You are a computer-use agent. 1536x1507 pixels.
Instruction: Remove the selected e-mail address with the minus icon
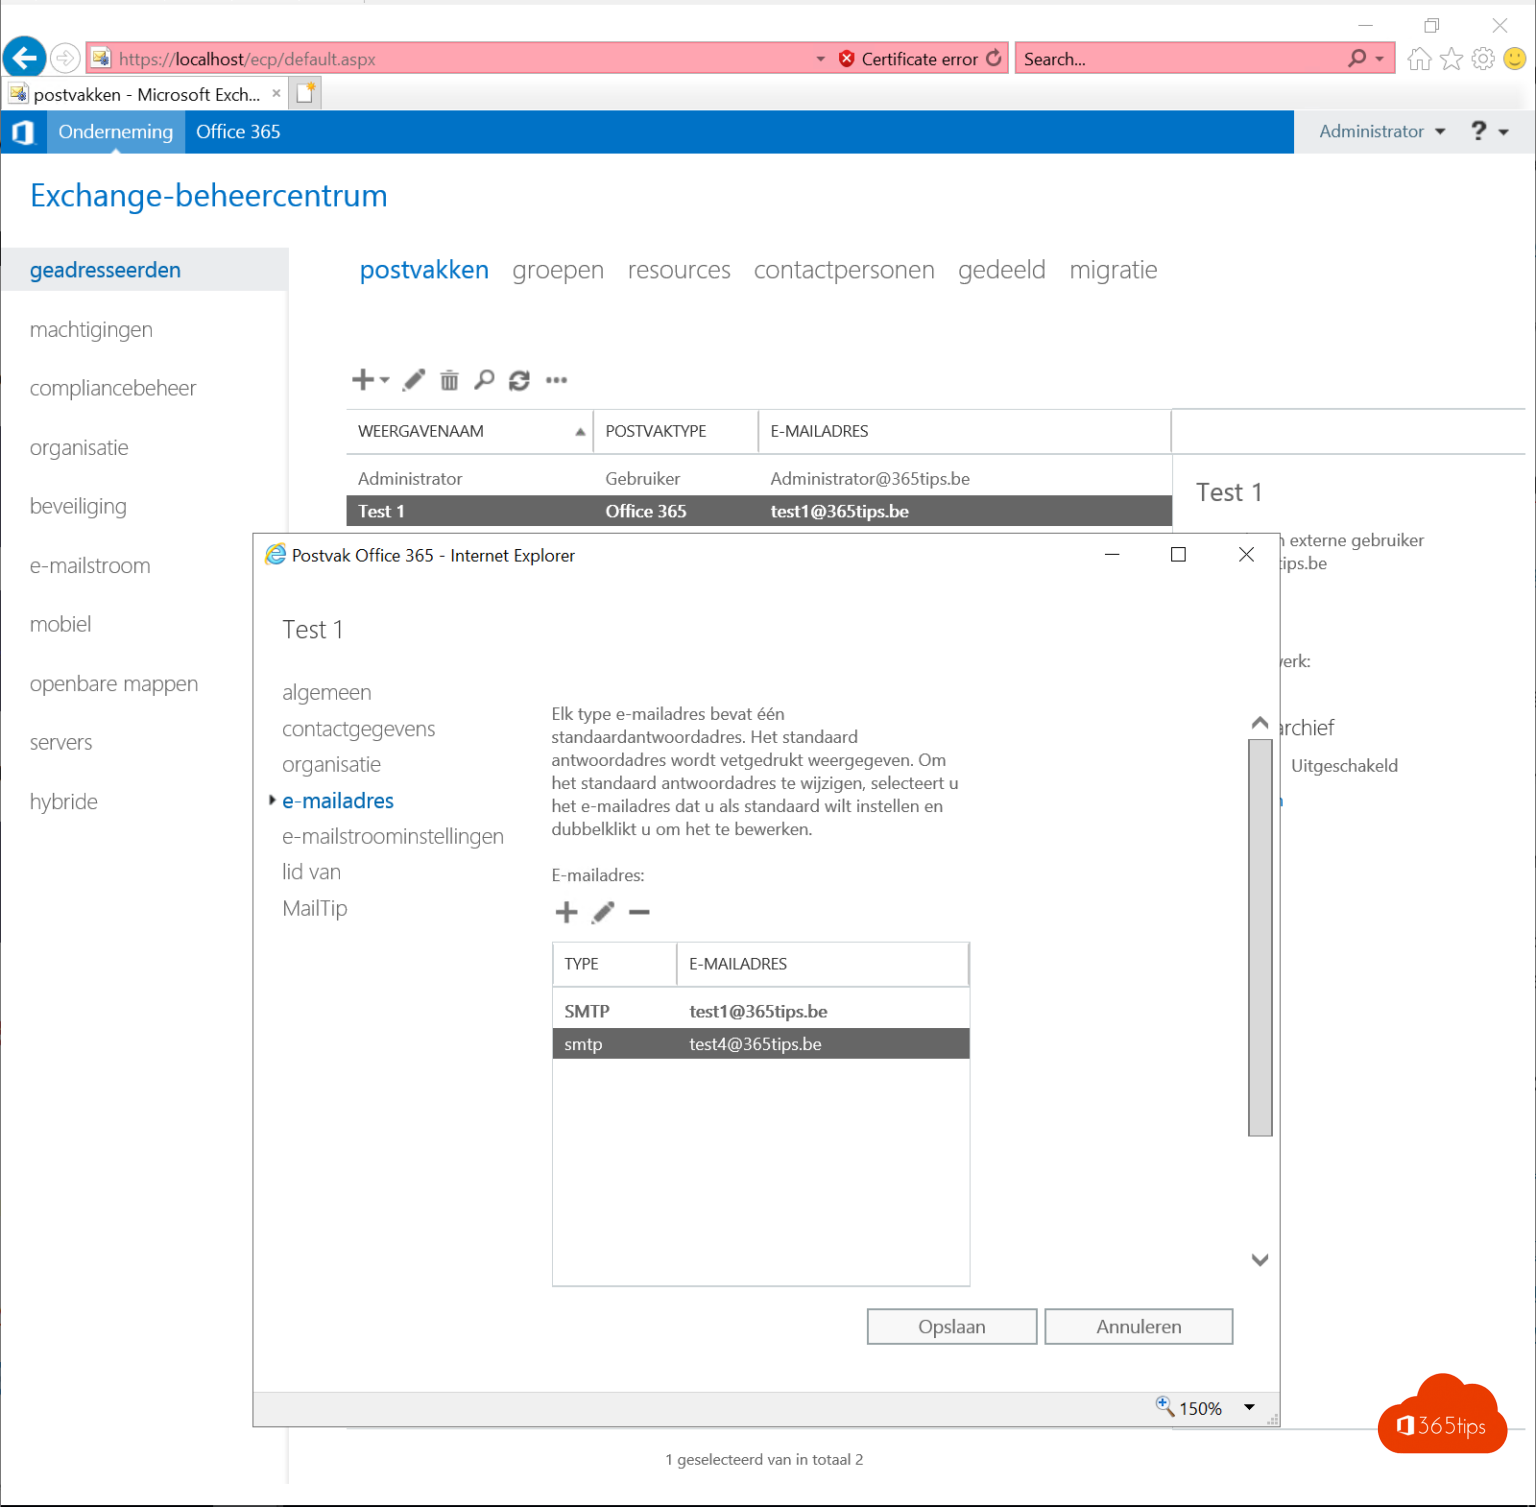coord(639,913)
